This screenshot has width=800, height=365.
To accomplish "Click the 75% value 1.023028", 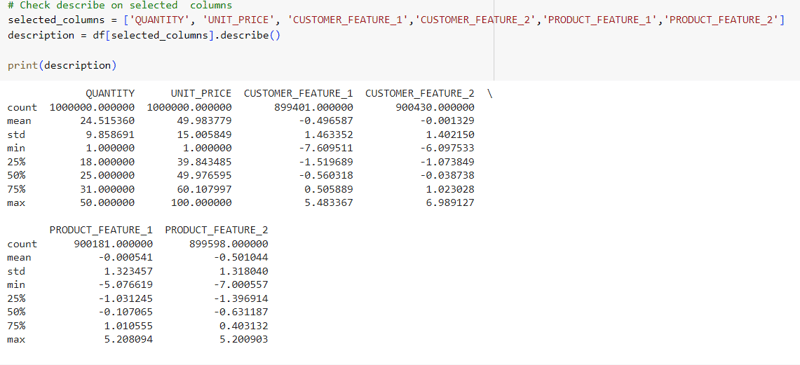I will click(450, 189).
